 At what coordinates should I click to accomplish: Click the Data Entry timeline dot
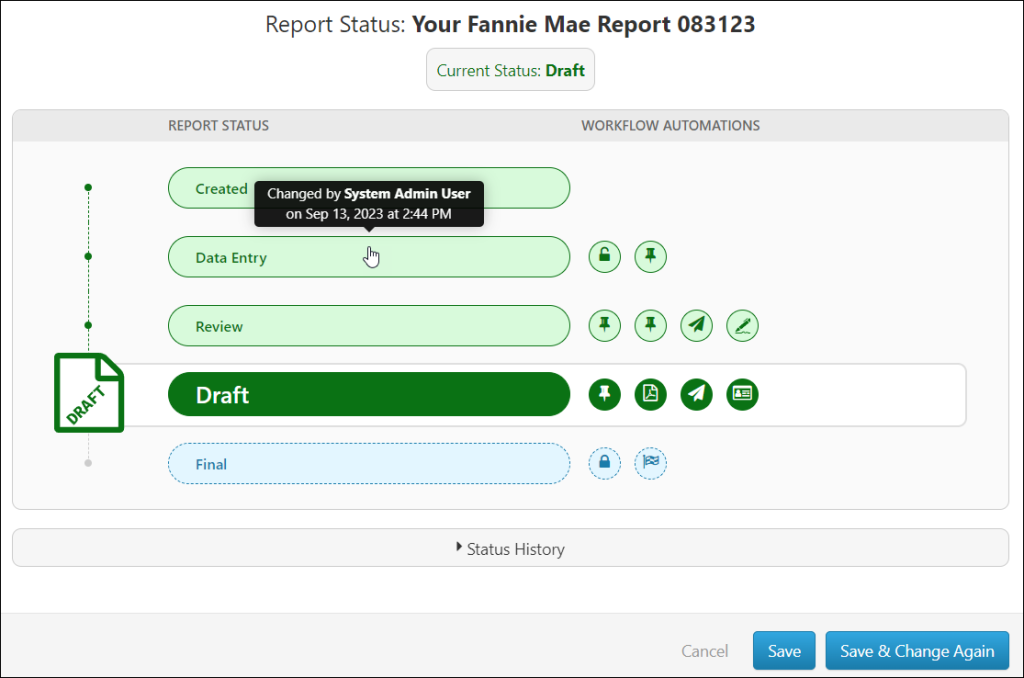[x=88, y=256]
